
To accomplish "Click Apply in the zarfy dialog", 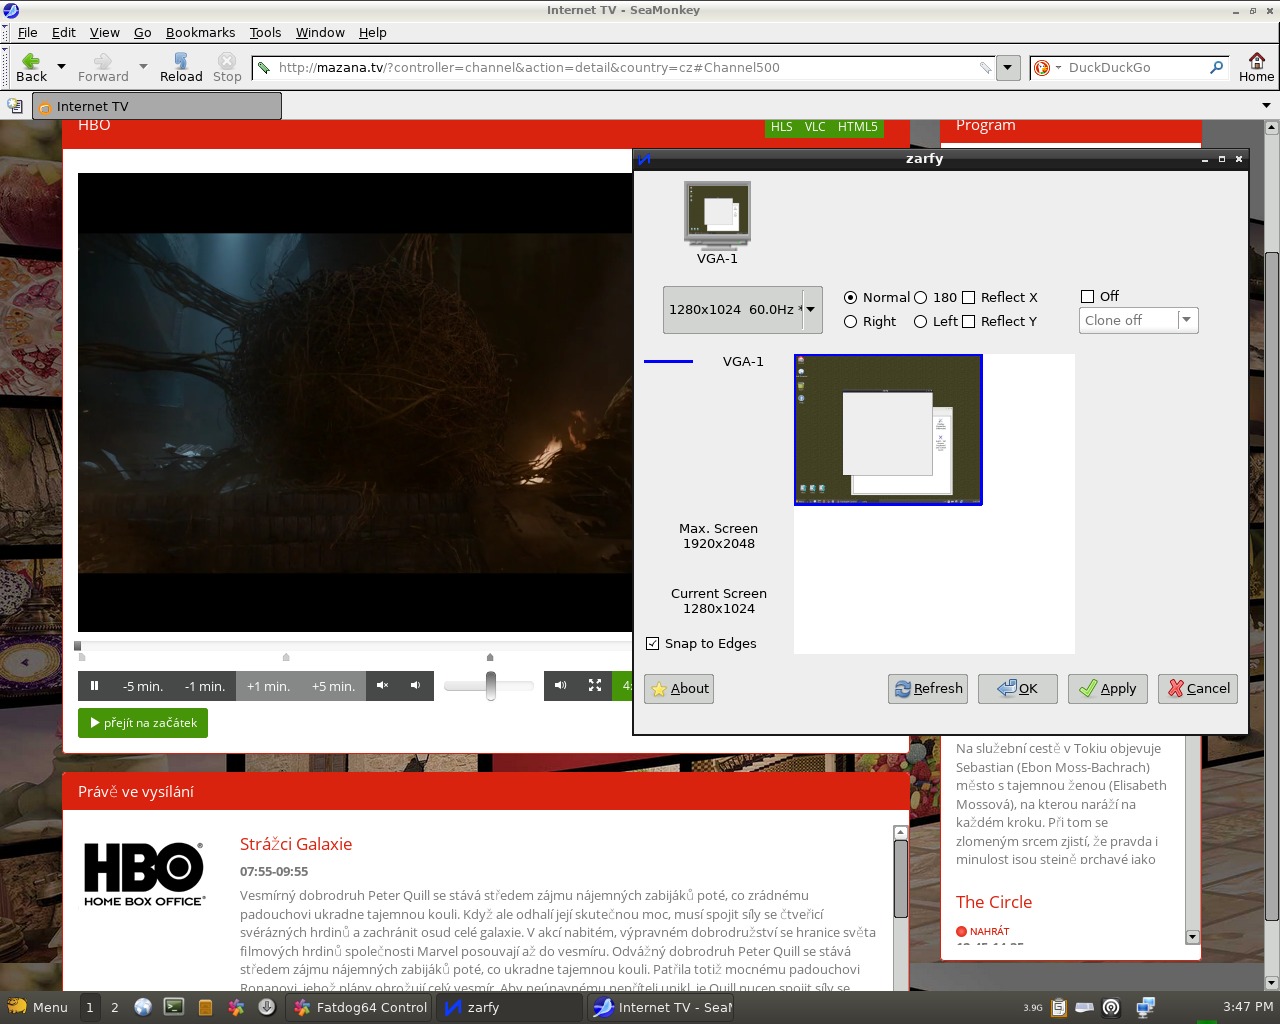I will click(1108, 688).
